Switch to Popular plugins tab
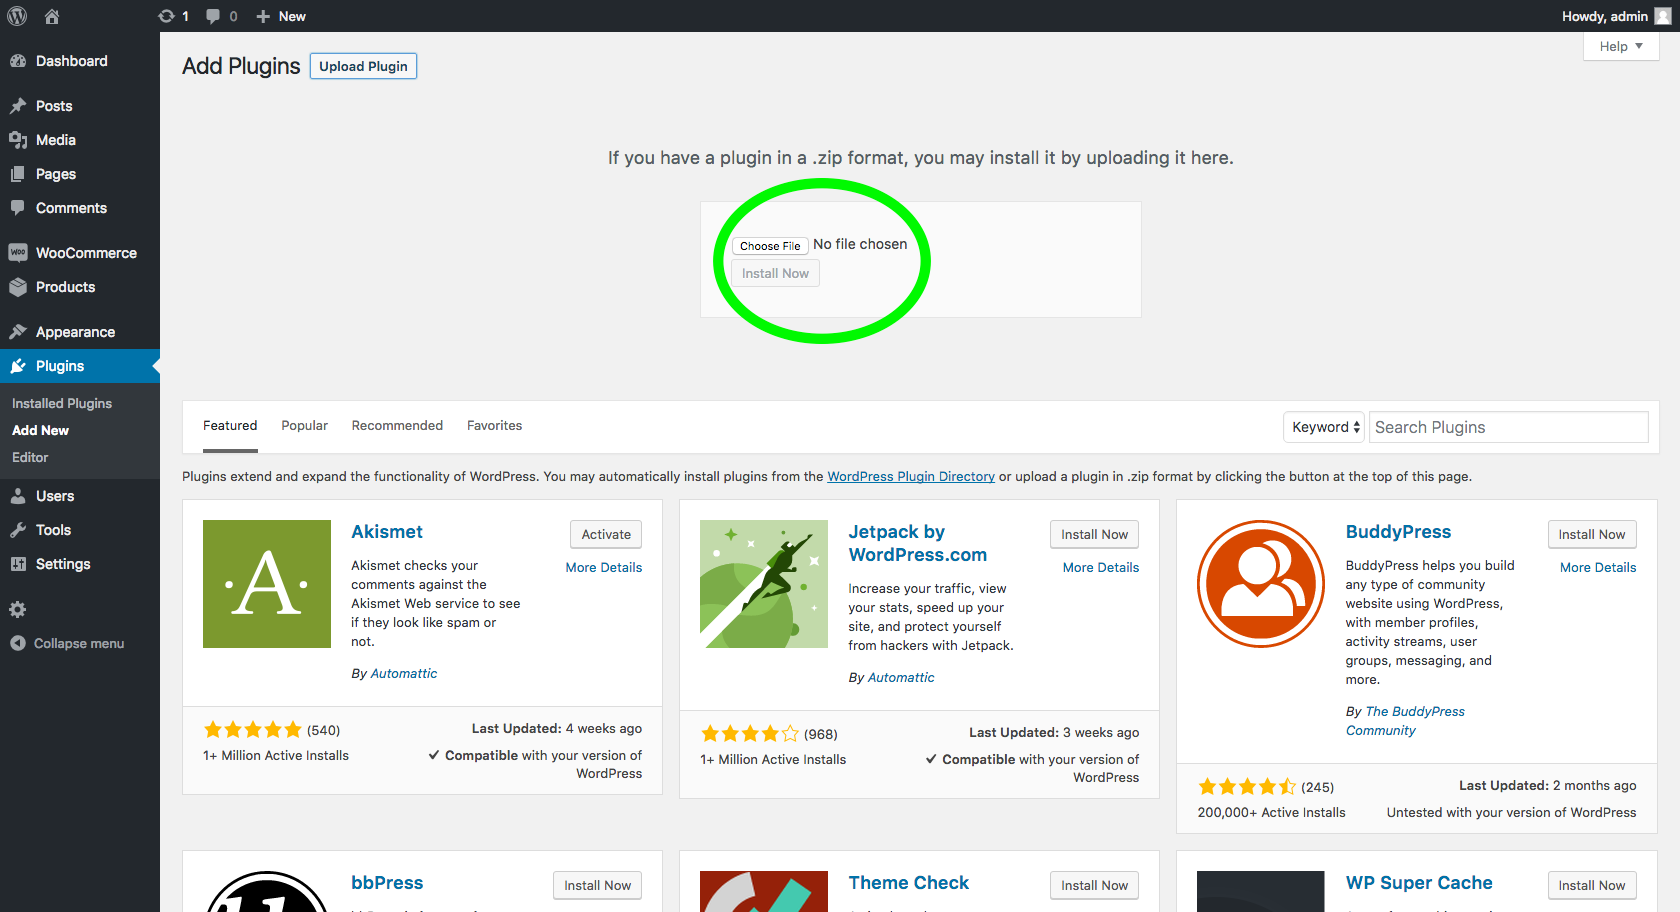This screenshot has height=912, width=1680. point(305,426)
